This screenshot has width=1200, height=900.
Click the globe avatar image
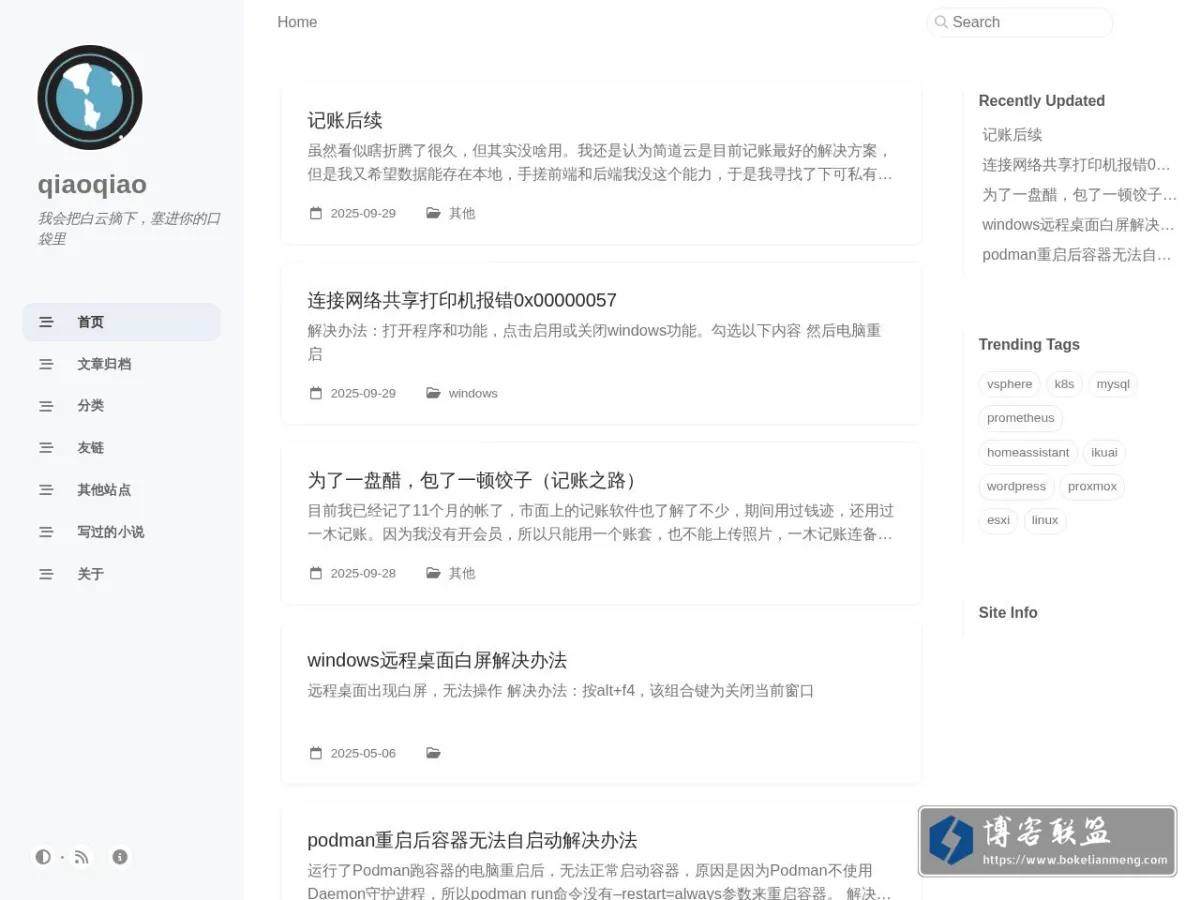click(90, 98)
